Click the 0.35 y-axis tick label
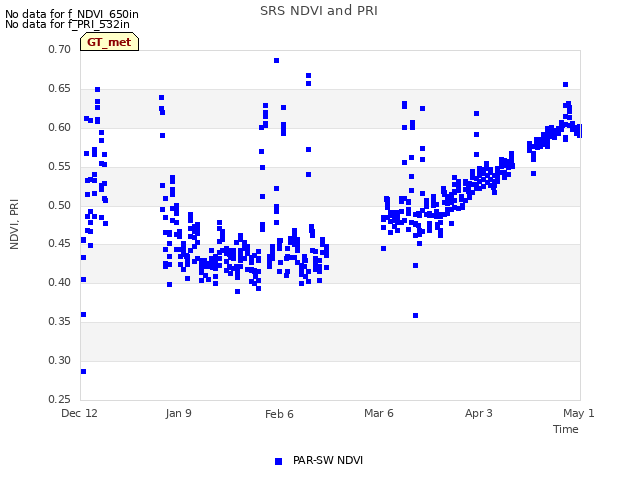The image size is (640, 480). 60,321
